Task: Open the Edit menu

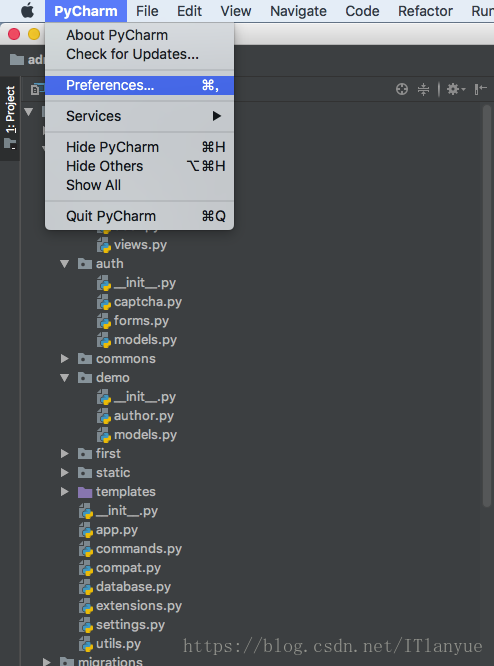Action: point(189,11)
